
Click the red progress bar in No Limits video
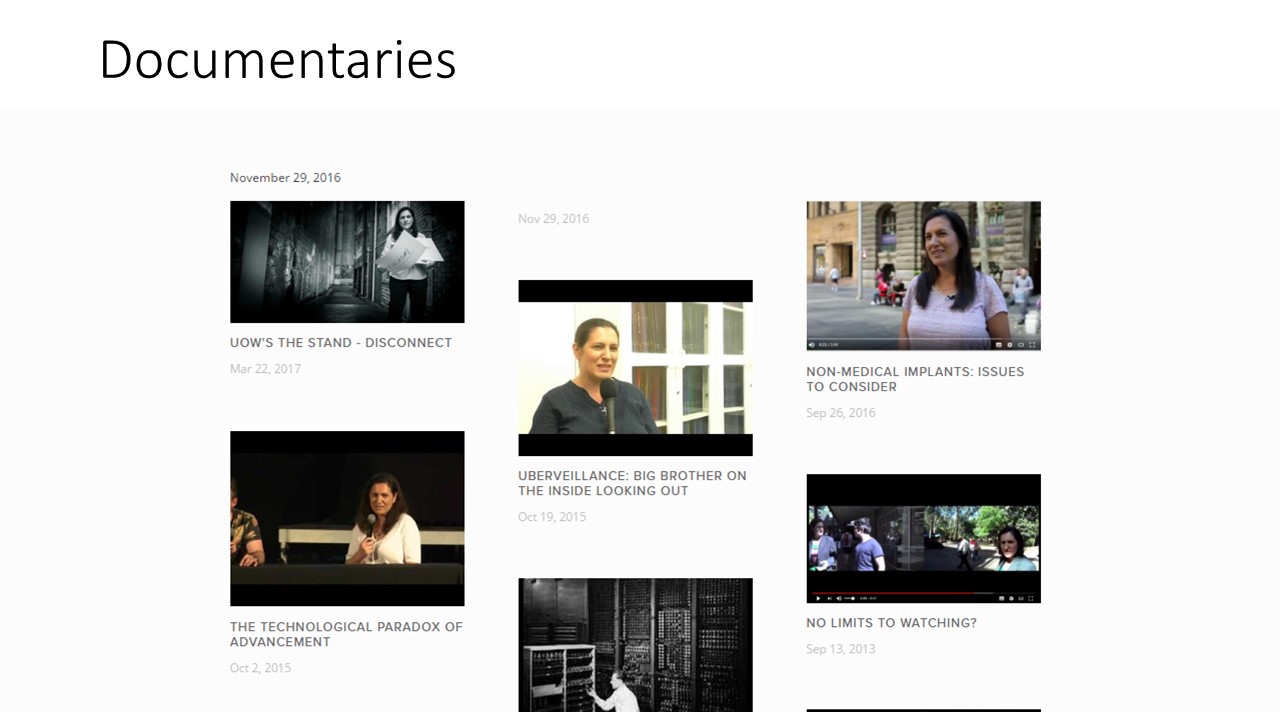(x=892, y=593)
